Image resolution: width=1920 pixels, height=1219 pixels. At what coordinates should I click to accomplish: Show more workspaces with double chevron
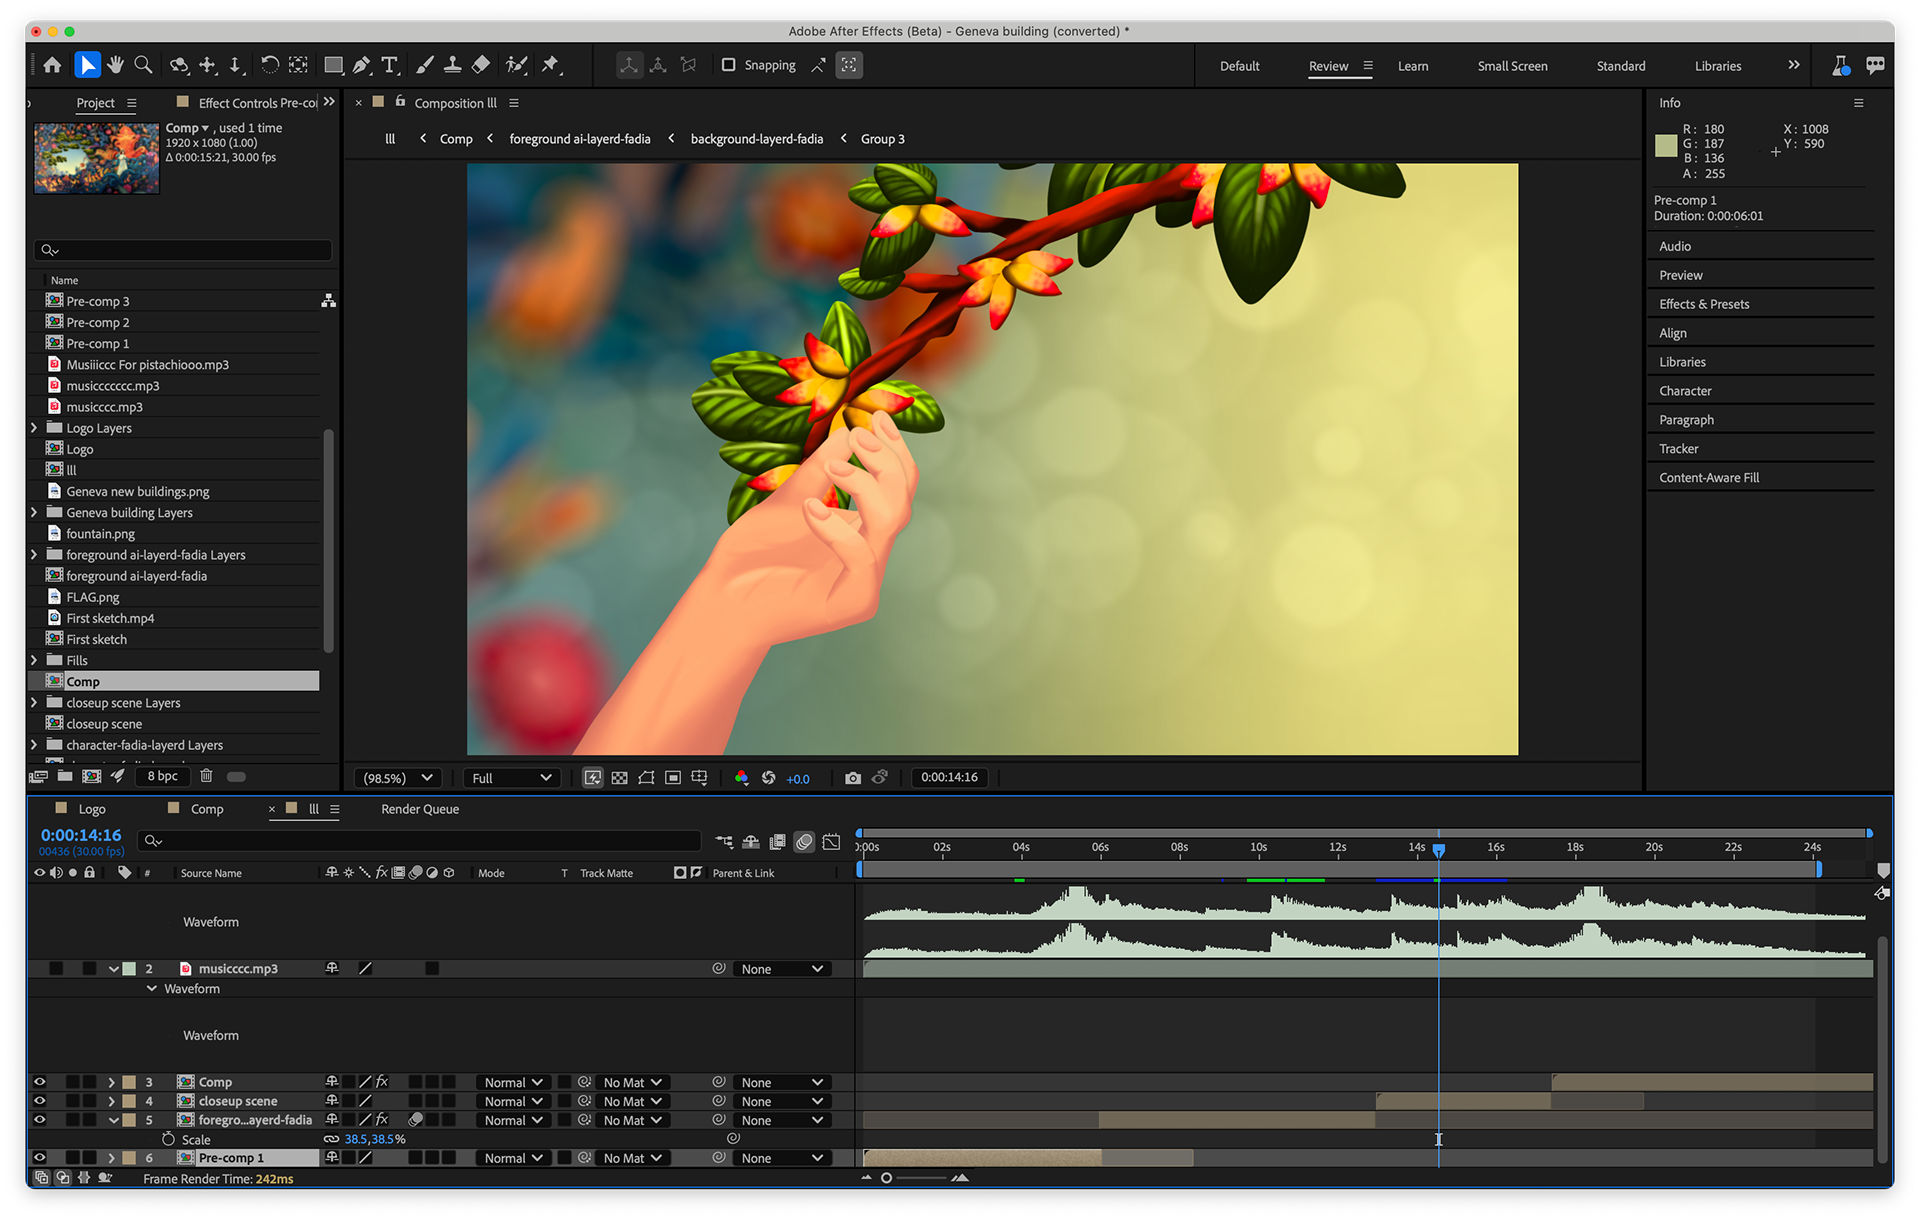pyautogui.click(x=1794, y=65)
